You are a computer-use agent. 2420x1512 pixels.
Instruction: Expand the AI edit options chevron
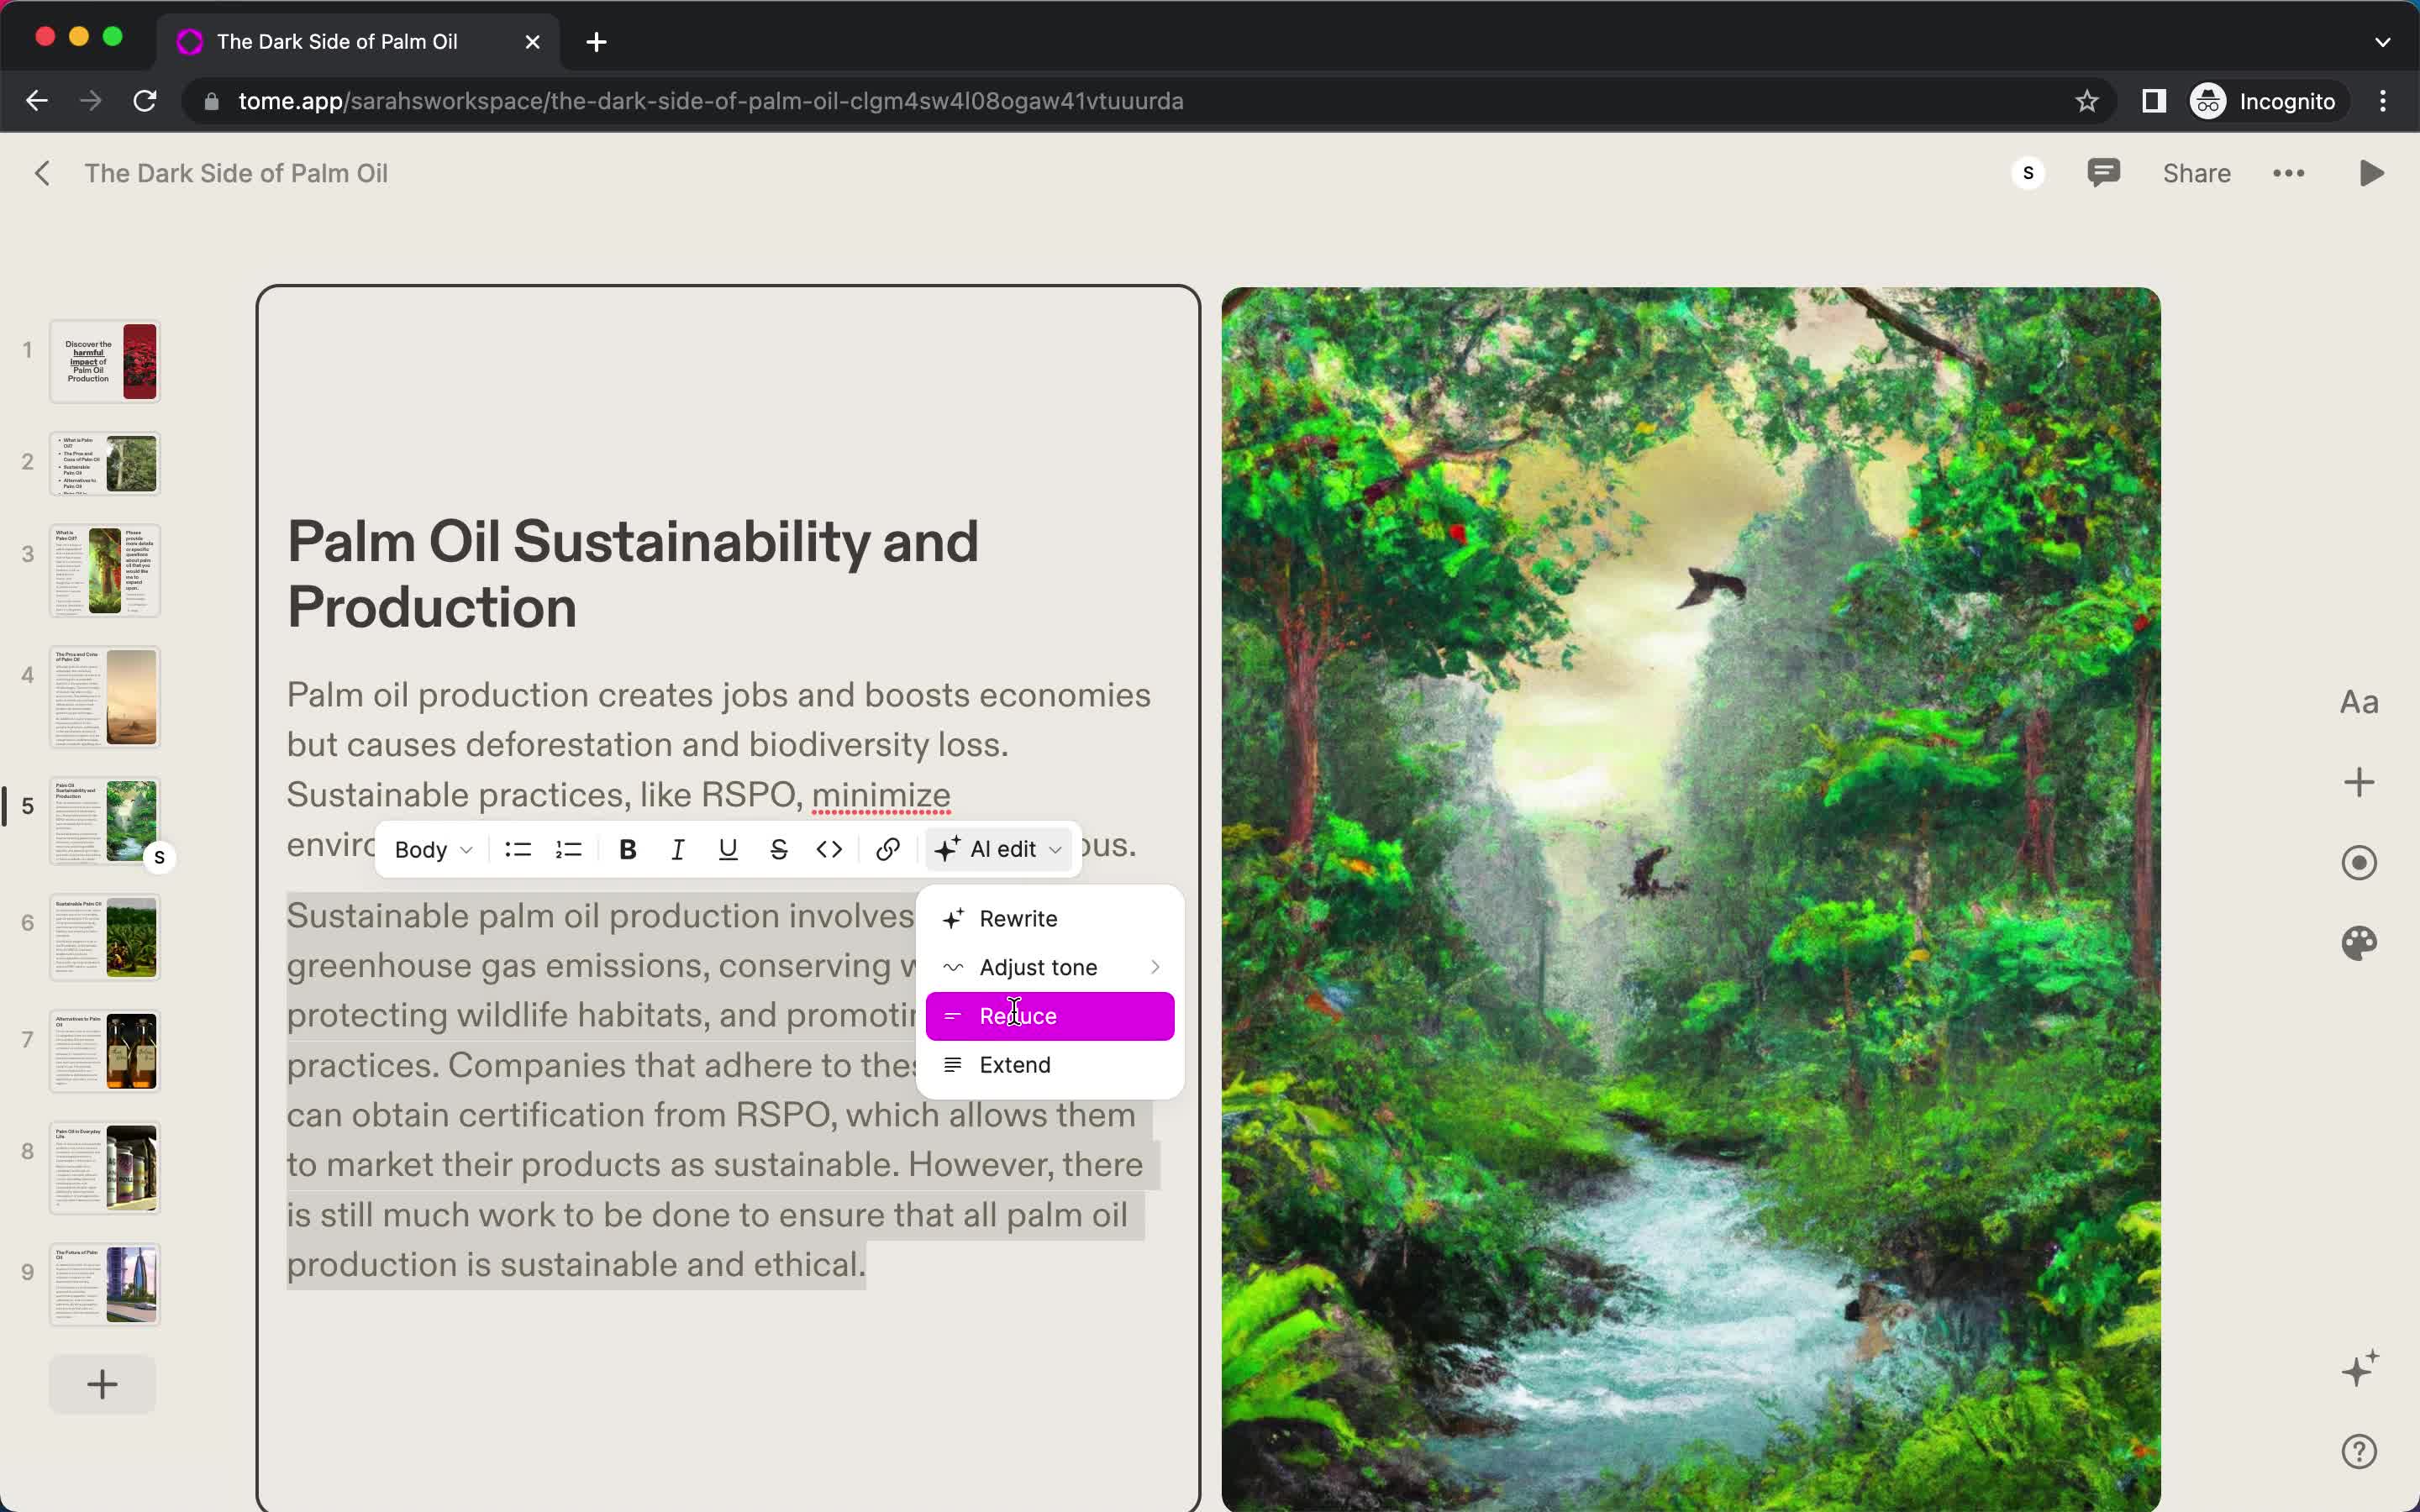(x=1056, y=848)
